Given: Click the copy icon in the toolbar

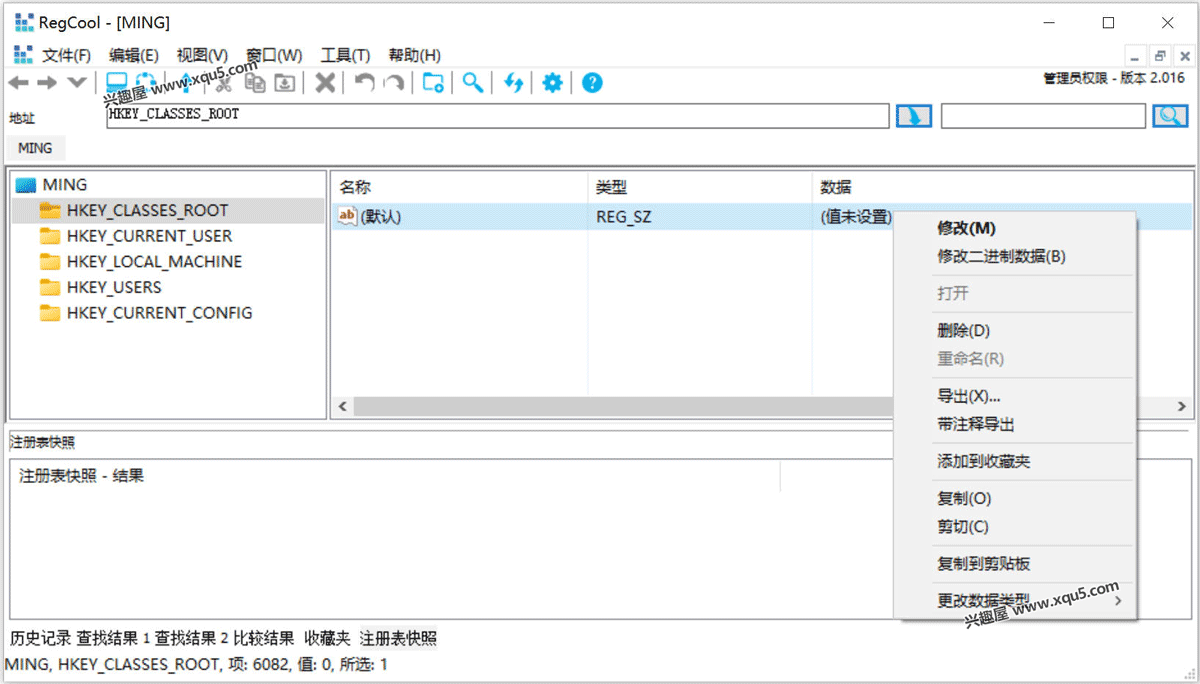Looking at the screenshot, I should click(255, 83).
